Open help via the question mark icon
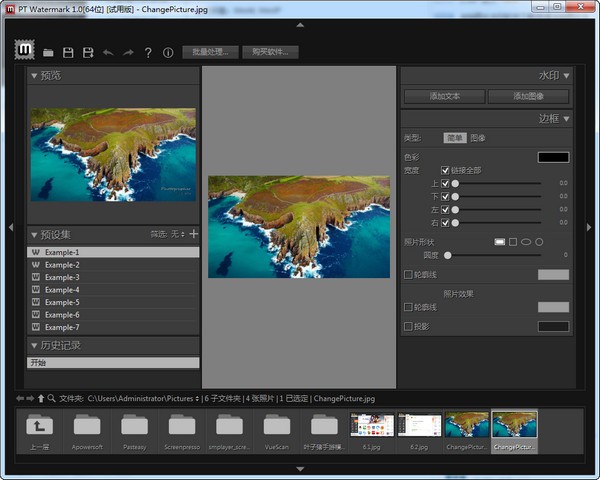 click(148, 52)
